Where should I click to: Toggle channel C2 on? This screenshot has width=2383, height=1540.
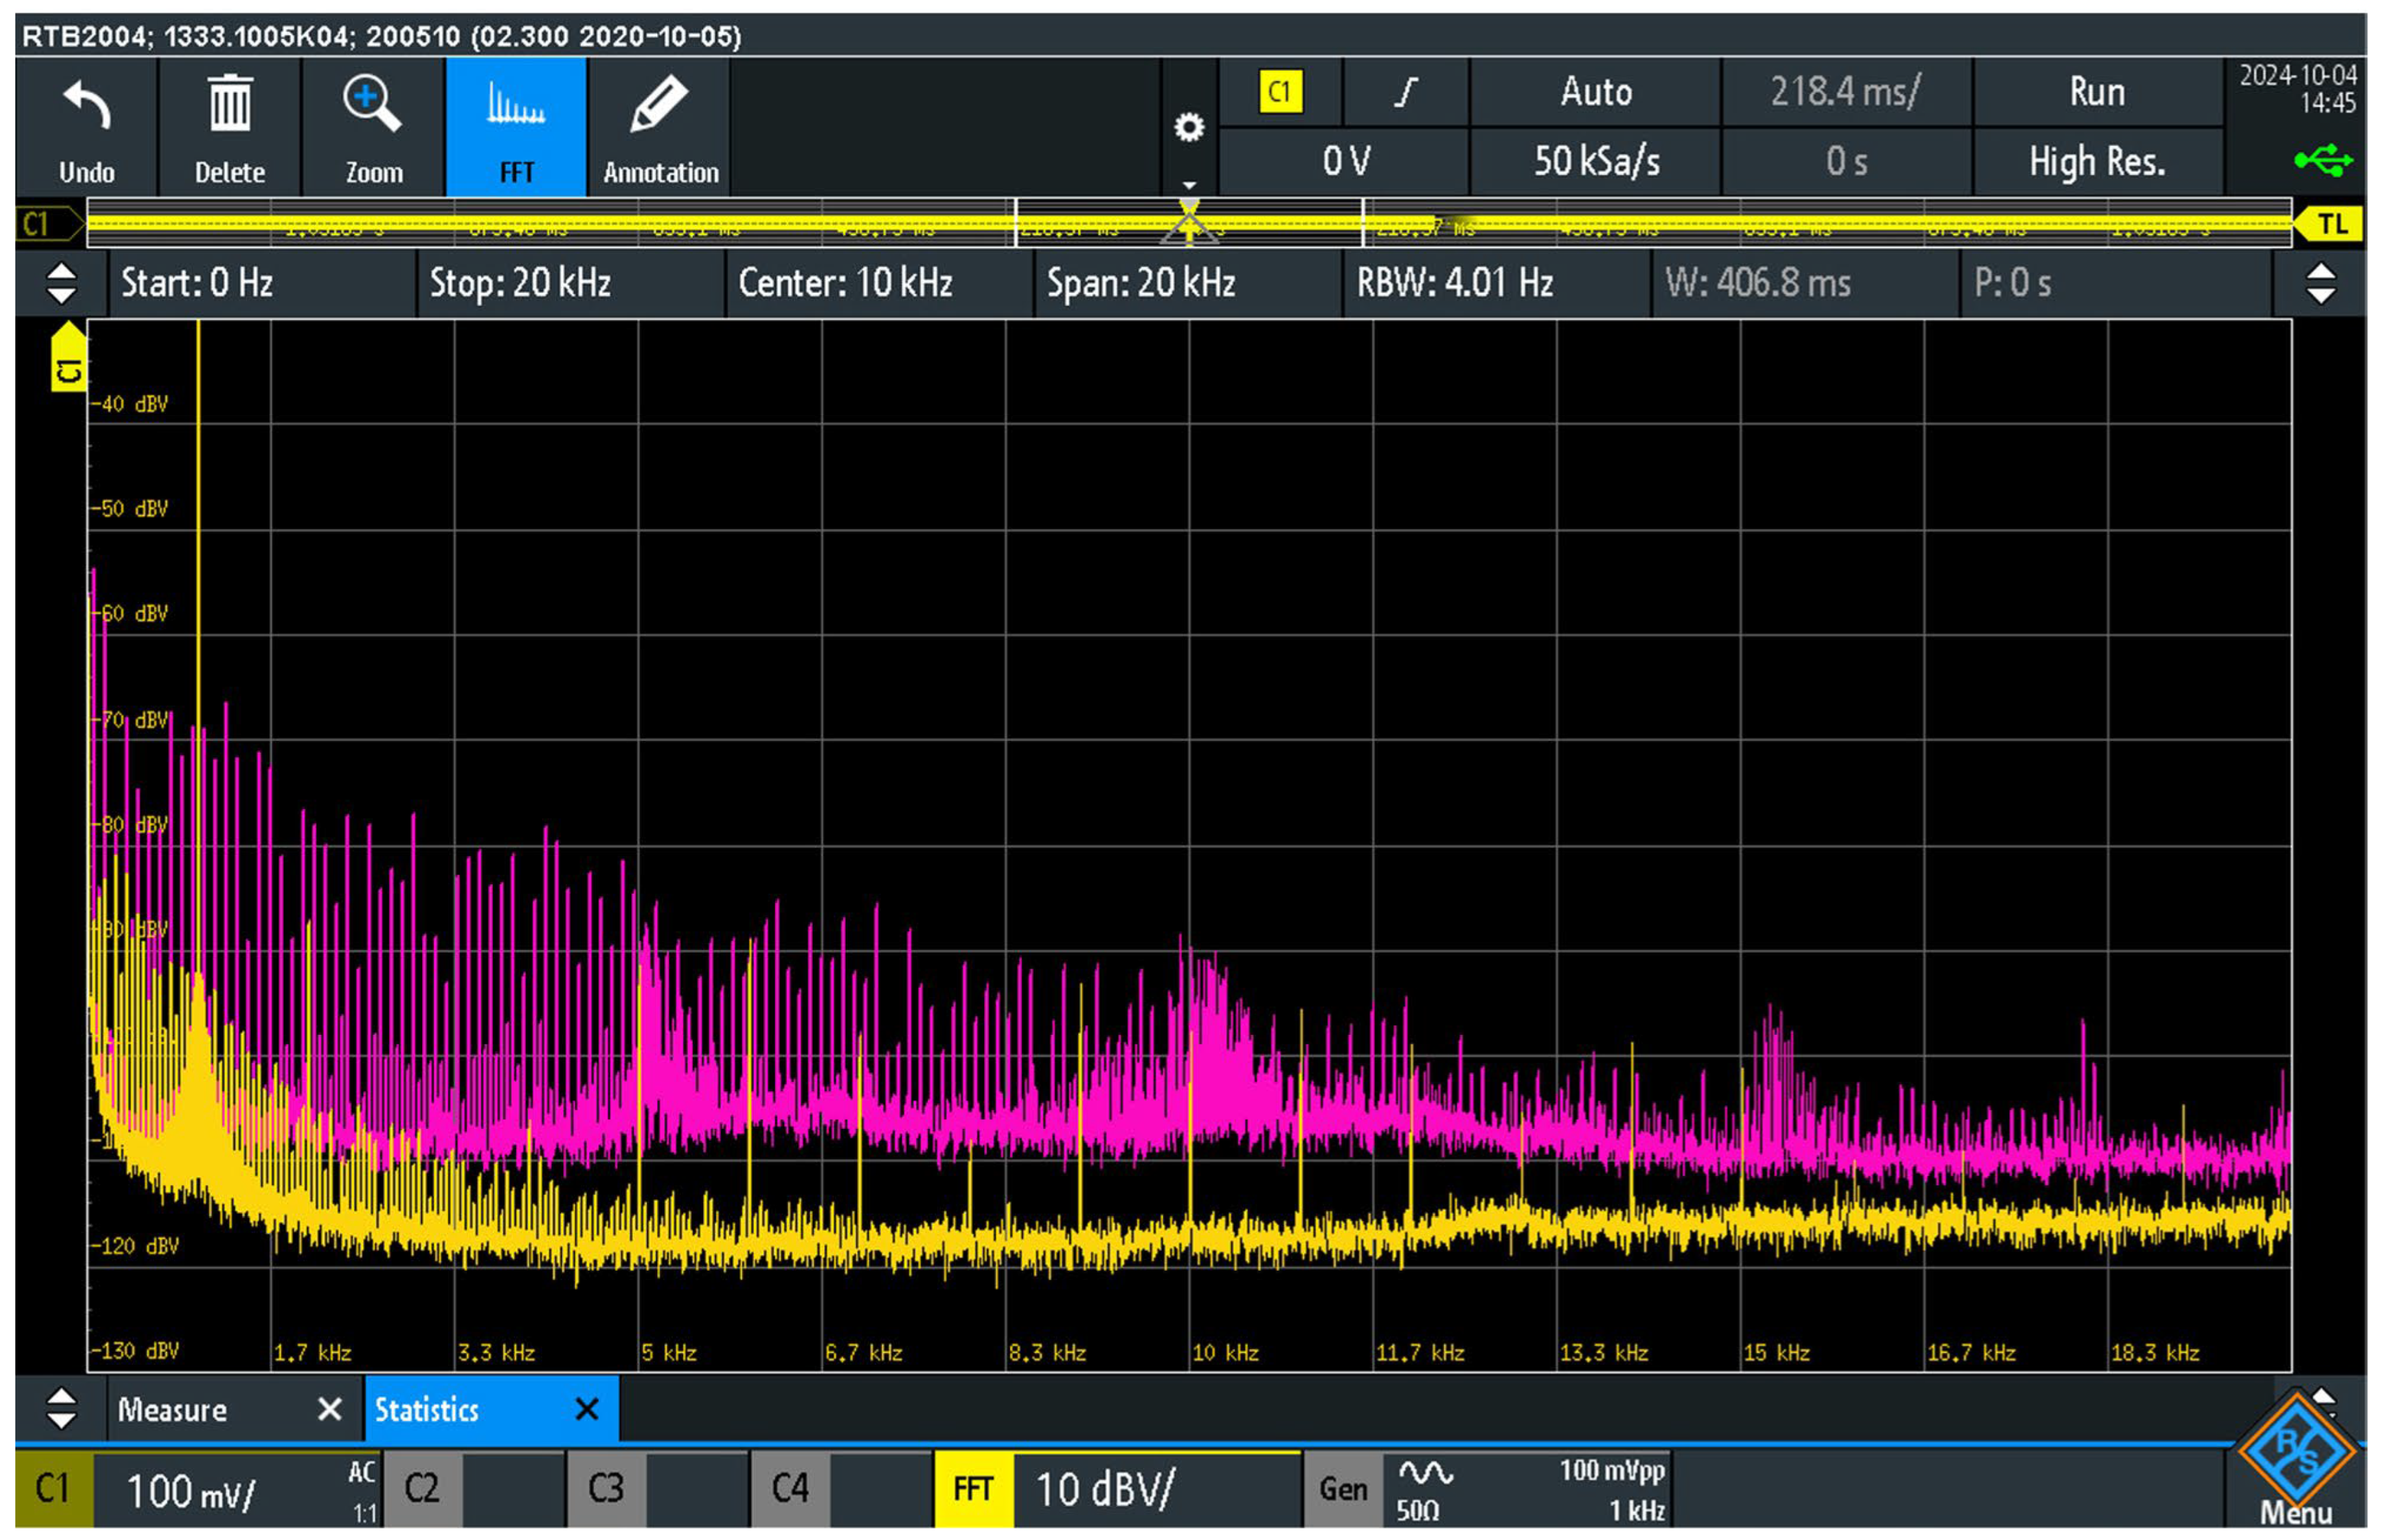[x=422, y=1489]
